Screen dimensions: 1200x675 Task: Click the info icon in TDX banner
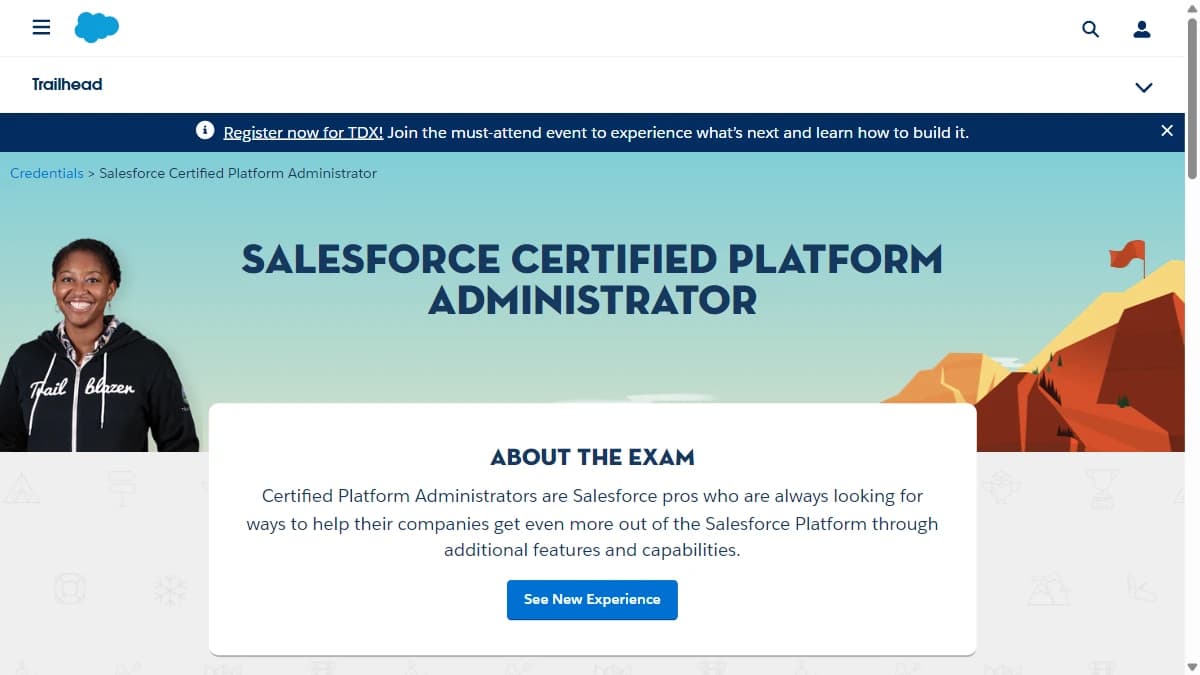tap(205, 130)
